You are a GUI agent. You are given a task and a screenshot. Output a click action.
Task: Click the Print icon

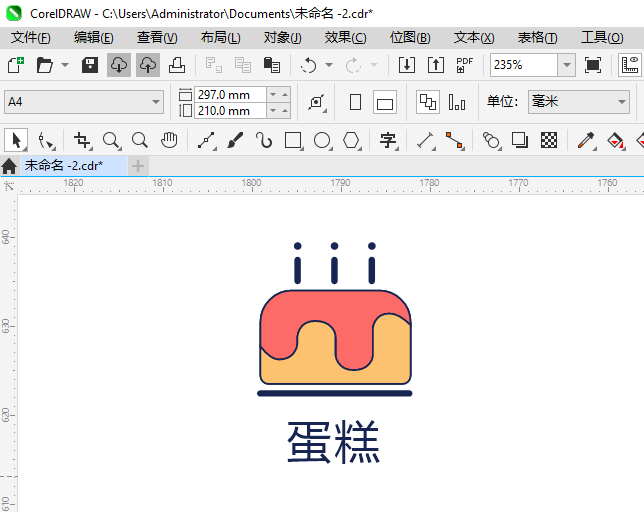[x=177, y=65]
